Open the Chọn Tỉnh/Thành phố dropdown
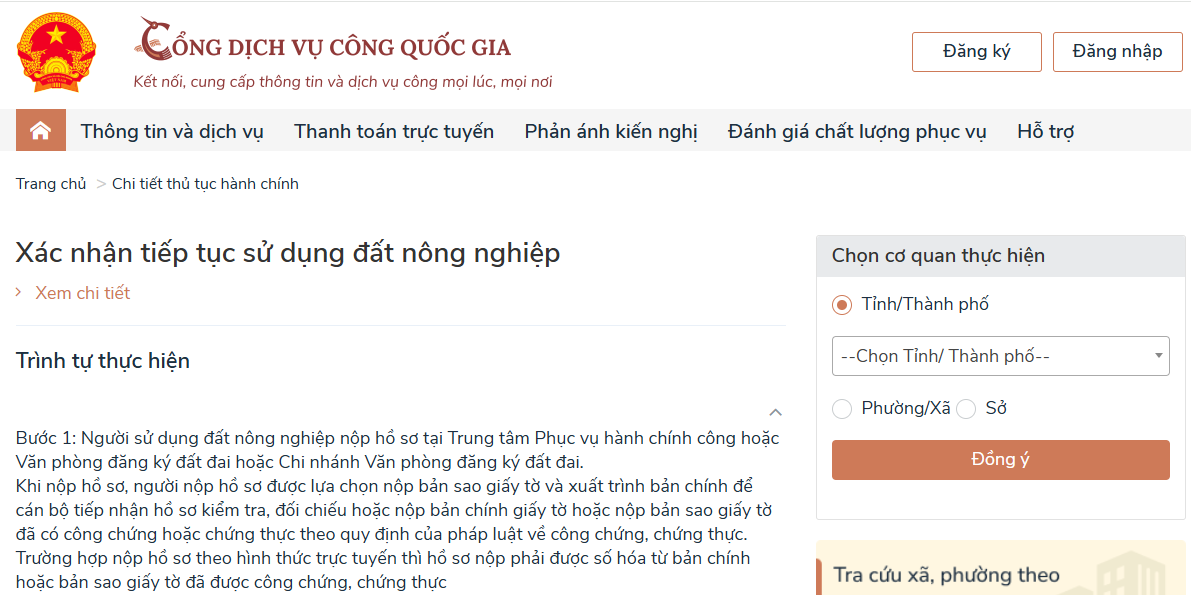 pyautogui.click(x=1000, y=356)
